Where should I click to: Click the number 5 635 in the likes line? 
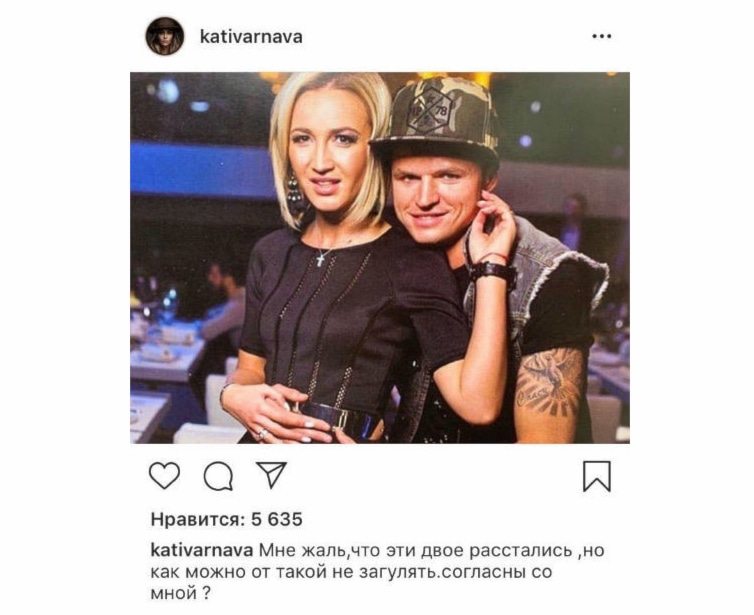point(277,520)
